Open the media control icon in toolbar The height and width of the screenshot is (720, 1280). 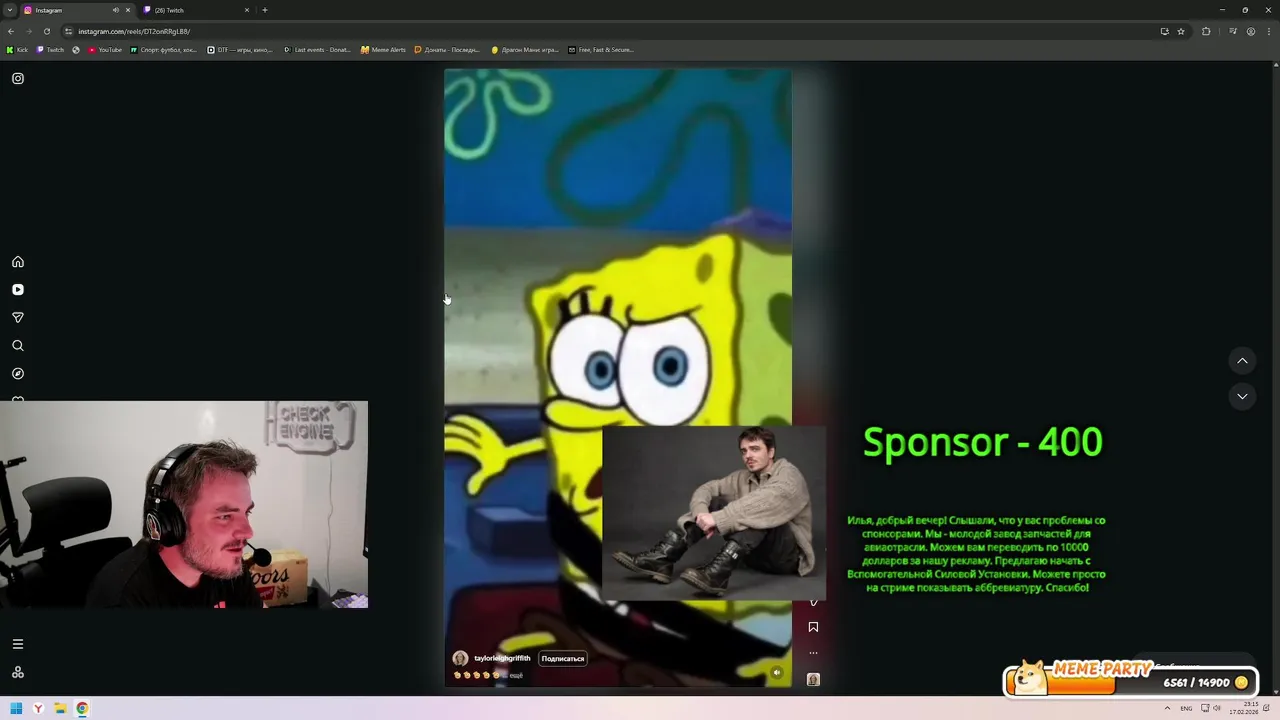coord(1233,31)
